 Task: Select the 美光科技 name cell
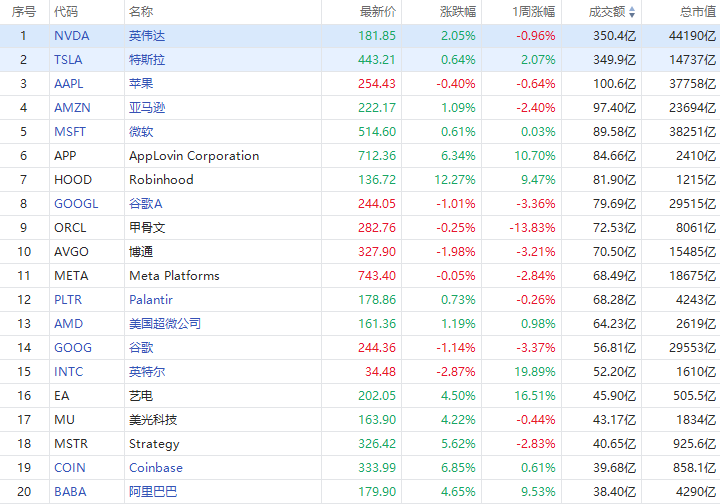click(153, 420)
